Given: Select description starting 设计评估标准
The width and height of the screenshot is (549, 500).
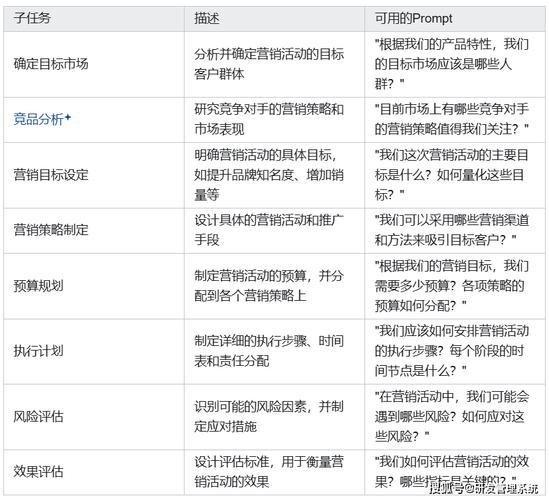Looking at the screenshot, I should 269,472.
